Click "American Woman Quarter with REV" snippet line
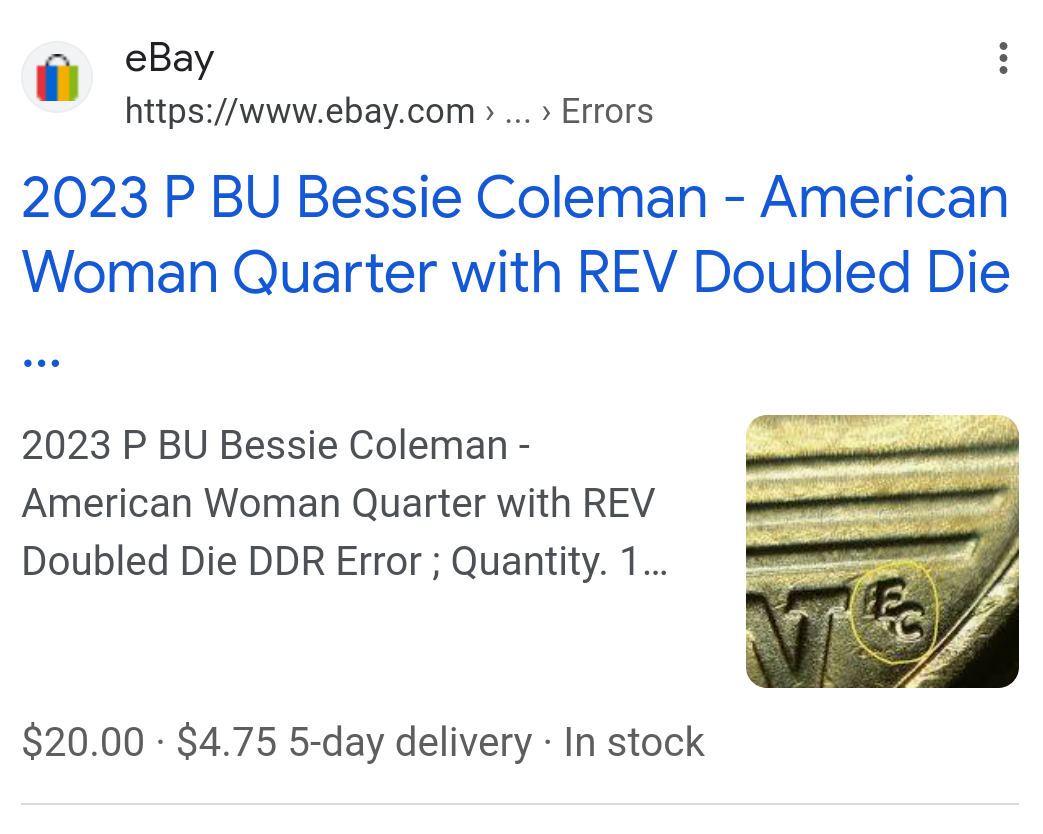This screenshot has width=1043, height=834. [x=338, y=504]
